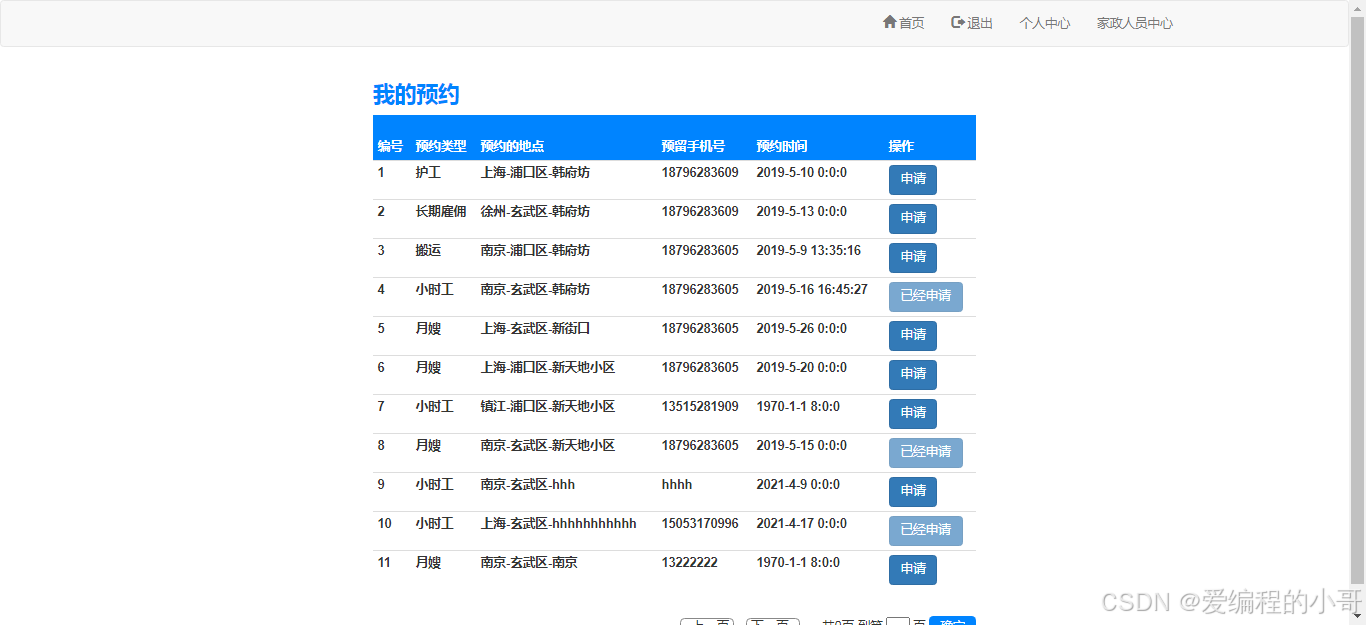
Task: Go to 首页 via the nav link
Action: 911,23
